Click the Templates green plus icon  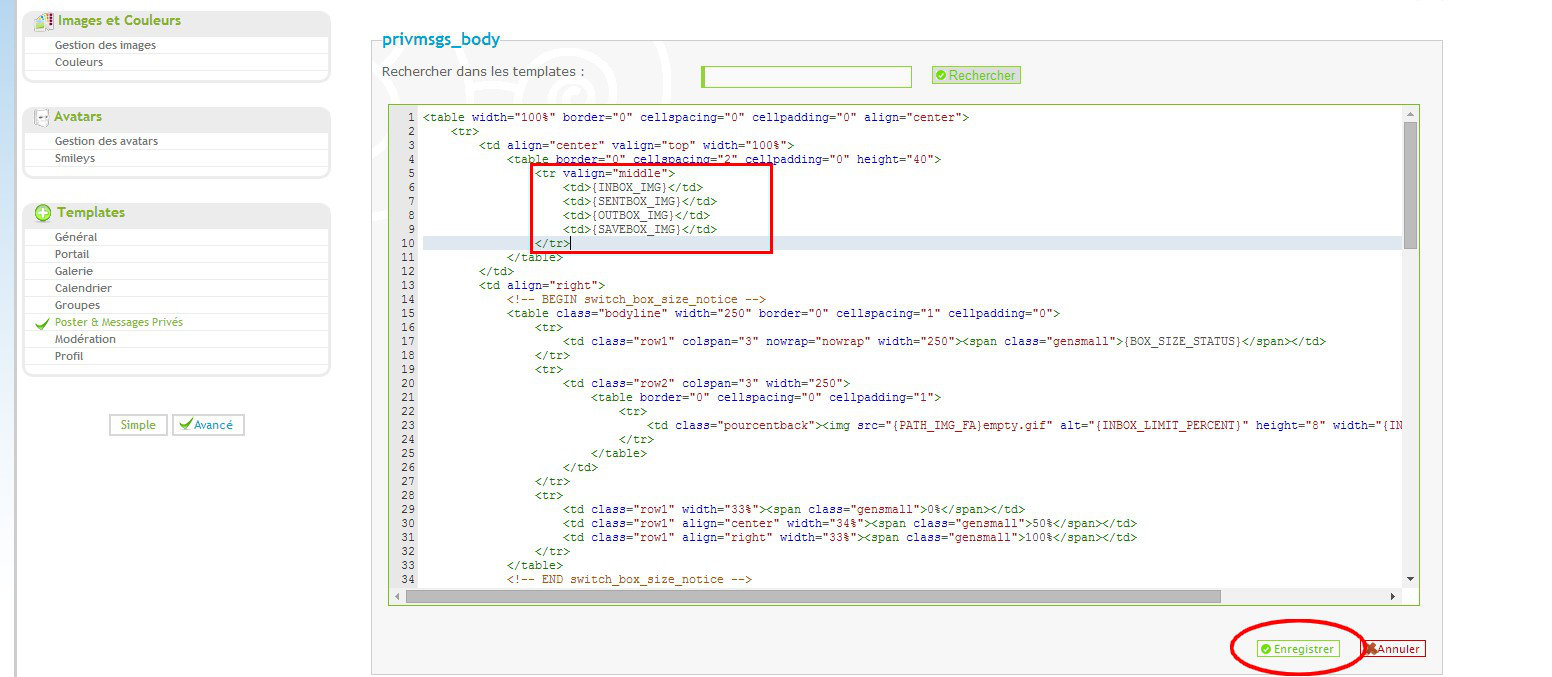pyautogui.click(x=43, y=213)
